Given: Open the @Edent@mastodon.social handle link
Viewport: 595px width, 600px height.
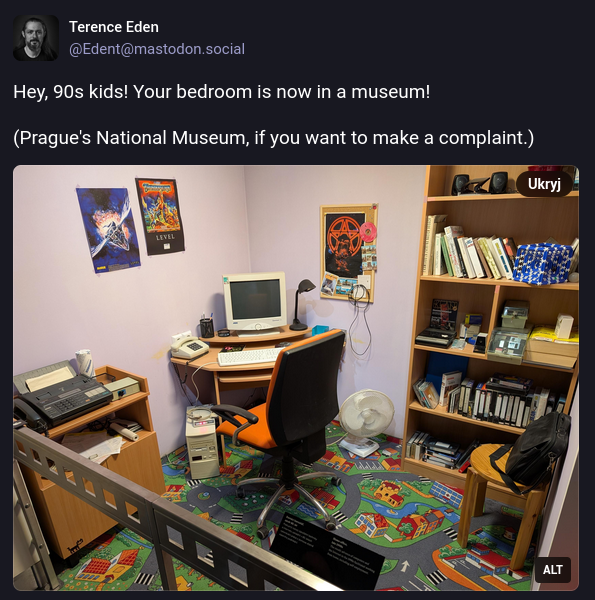Looking at the screenshot, I should point(157,49).
